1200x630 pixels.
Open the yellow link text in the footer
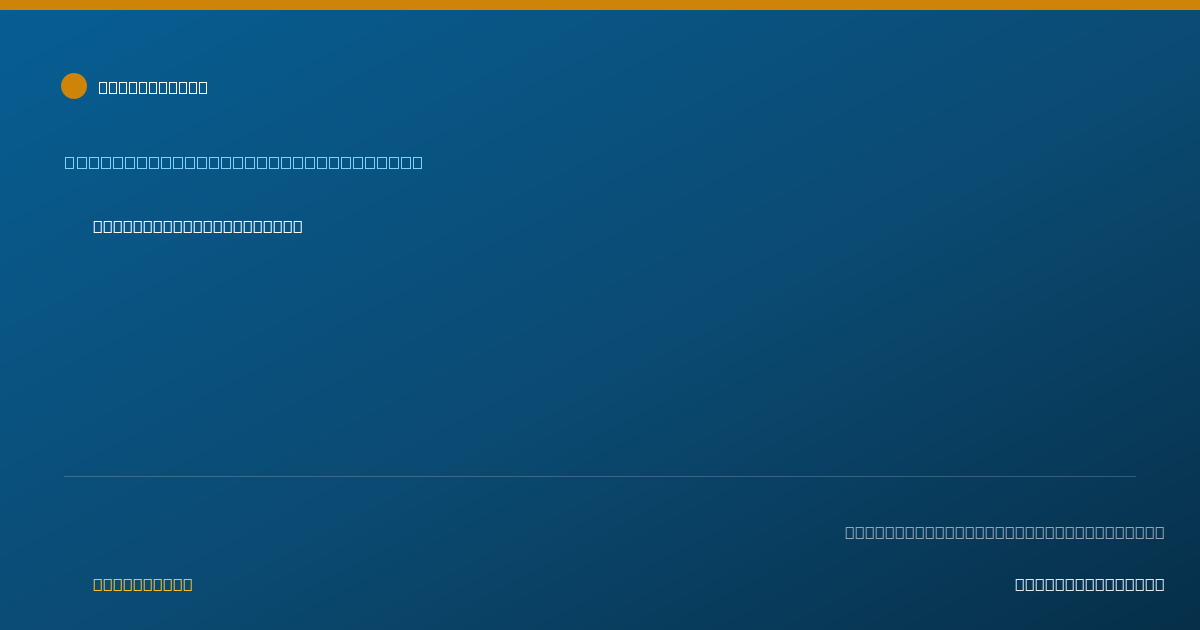(143, 584)
